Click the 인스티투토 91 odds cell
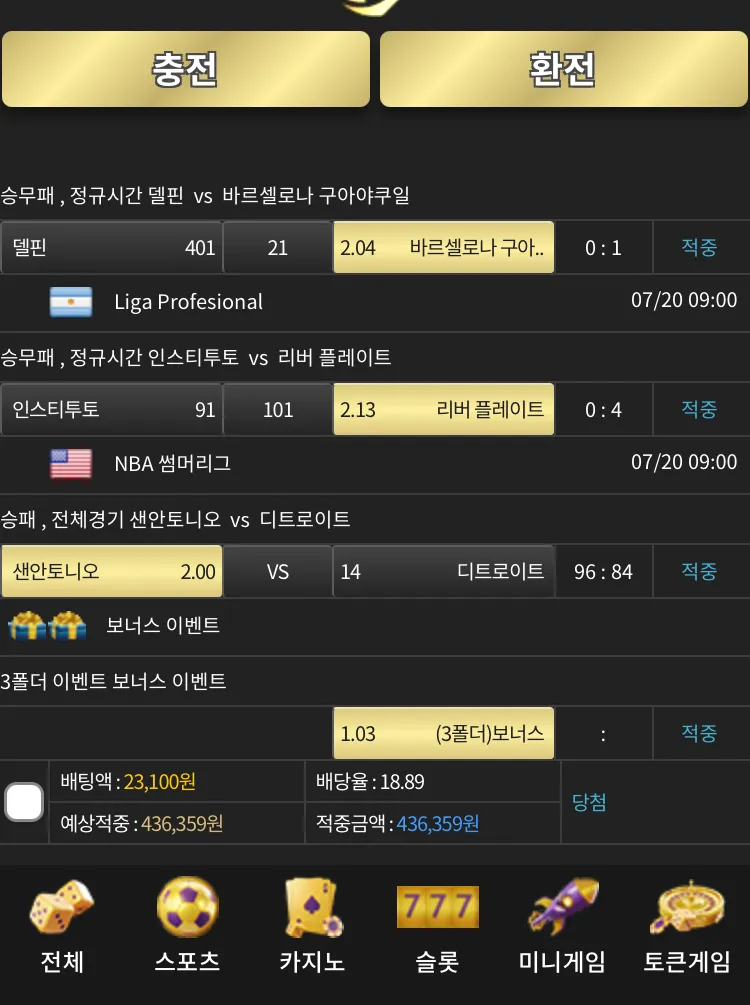This screenshot has width=750, height=1005. [112, 410]
